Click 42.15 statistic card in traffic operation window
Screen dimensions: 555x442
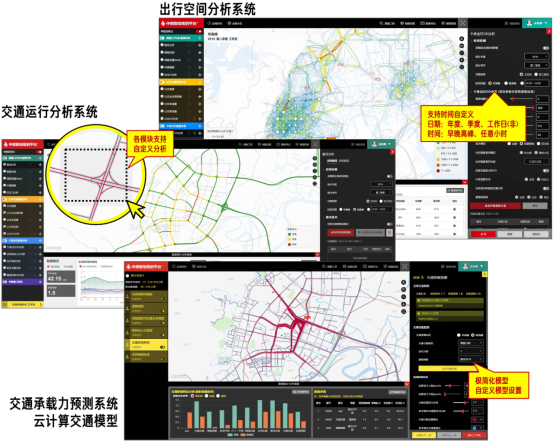coord(61,277)
